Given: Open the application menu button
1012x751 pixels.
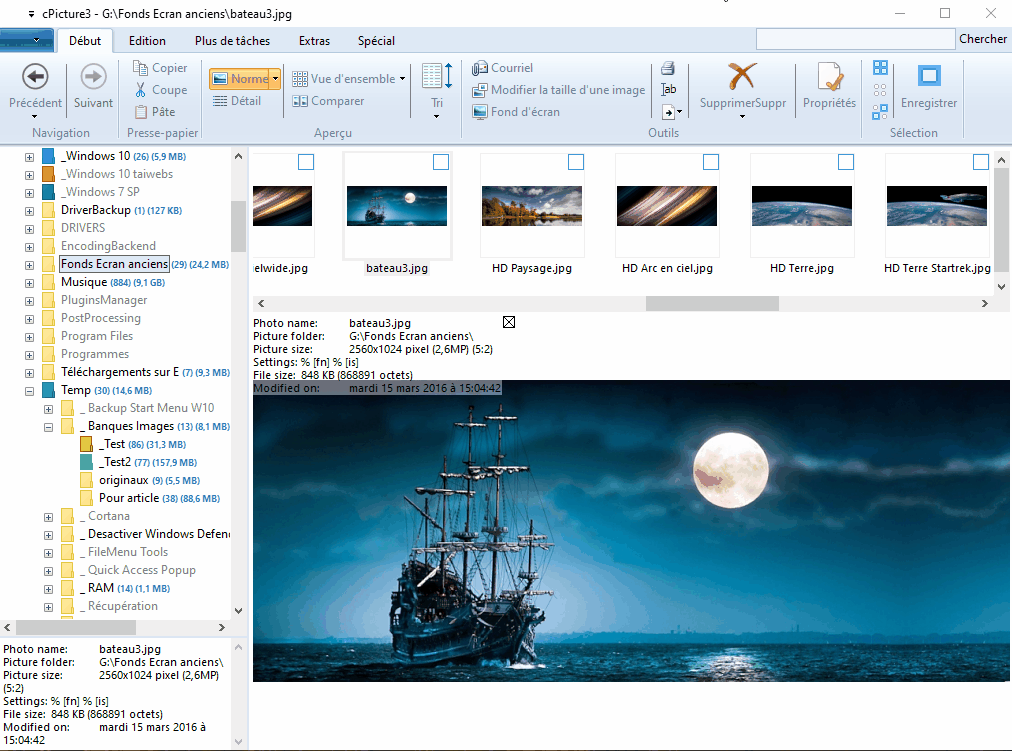Looking at the screenshot, I should pyautogui.click(x=26, y=40).
